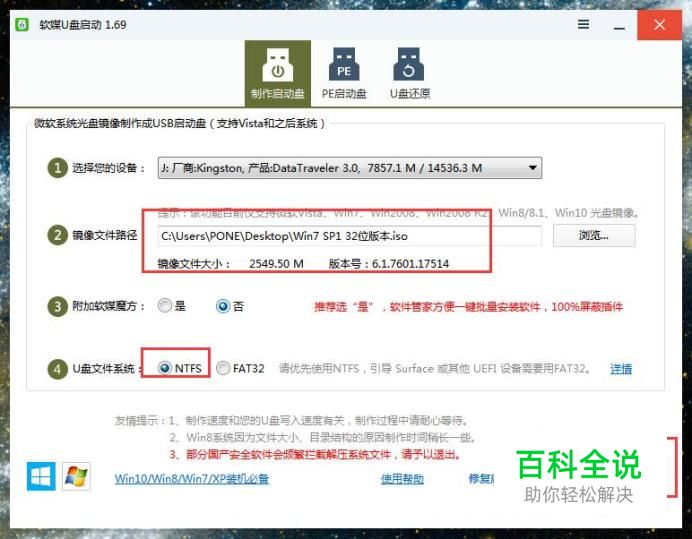Select the 制作启动盘 tab

(x=278, y=74)
